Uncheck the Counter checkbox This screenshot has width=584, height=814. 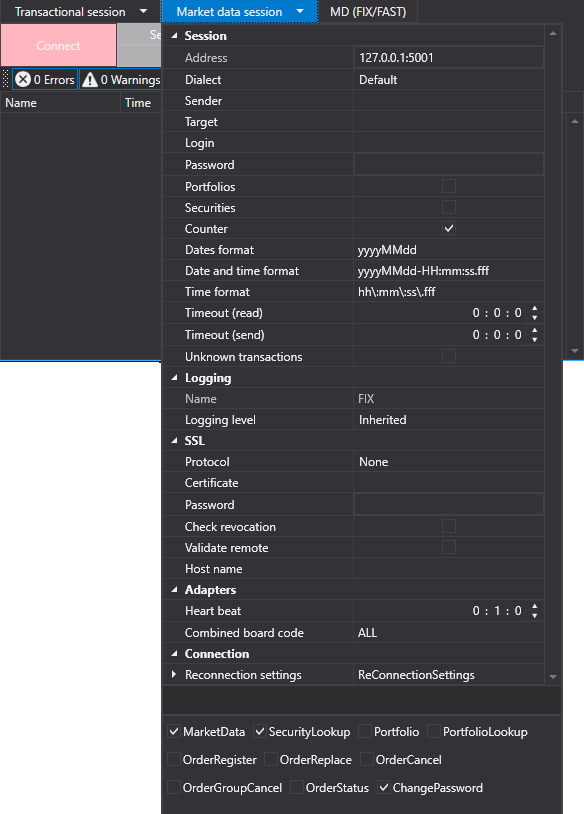pos(449,228)
